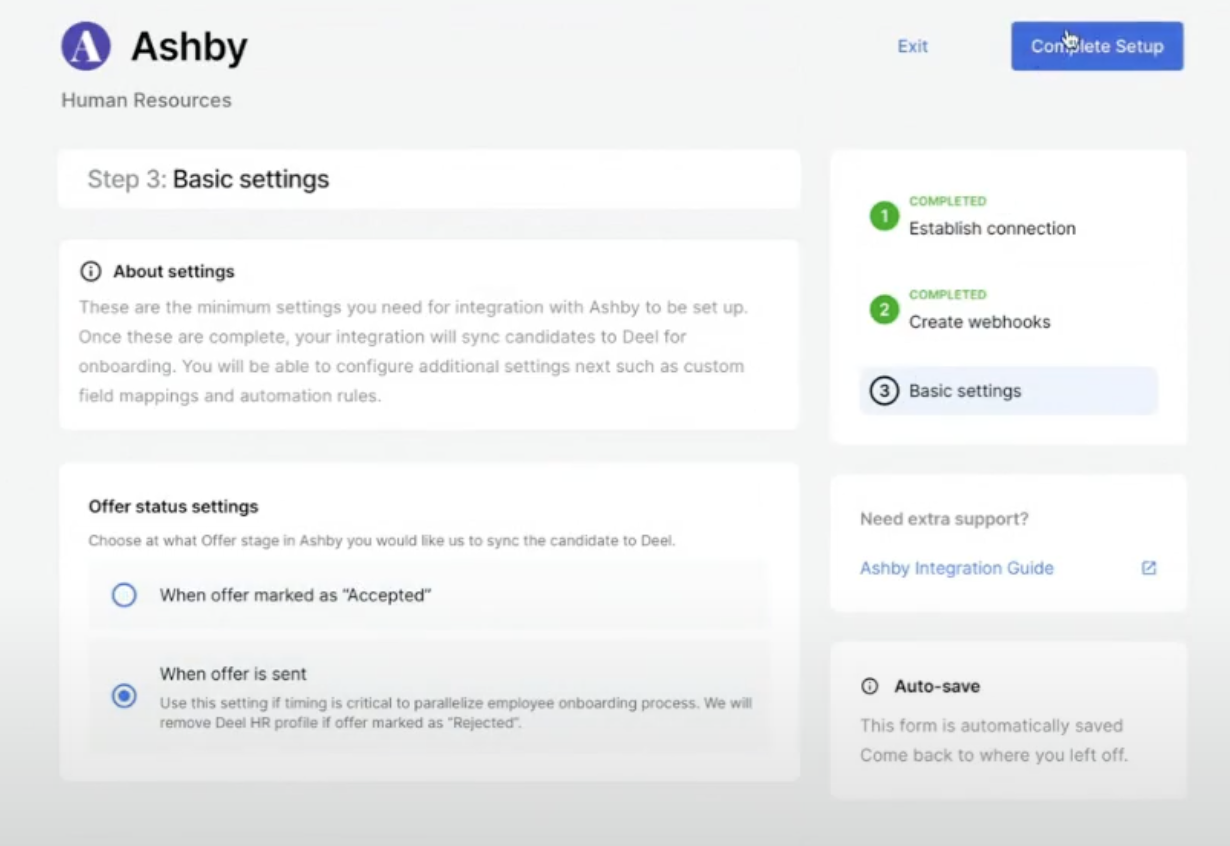
Task: Click the "When offer is sent" label
Action: 233,674
